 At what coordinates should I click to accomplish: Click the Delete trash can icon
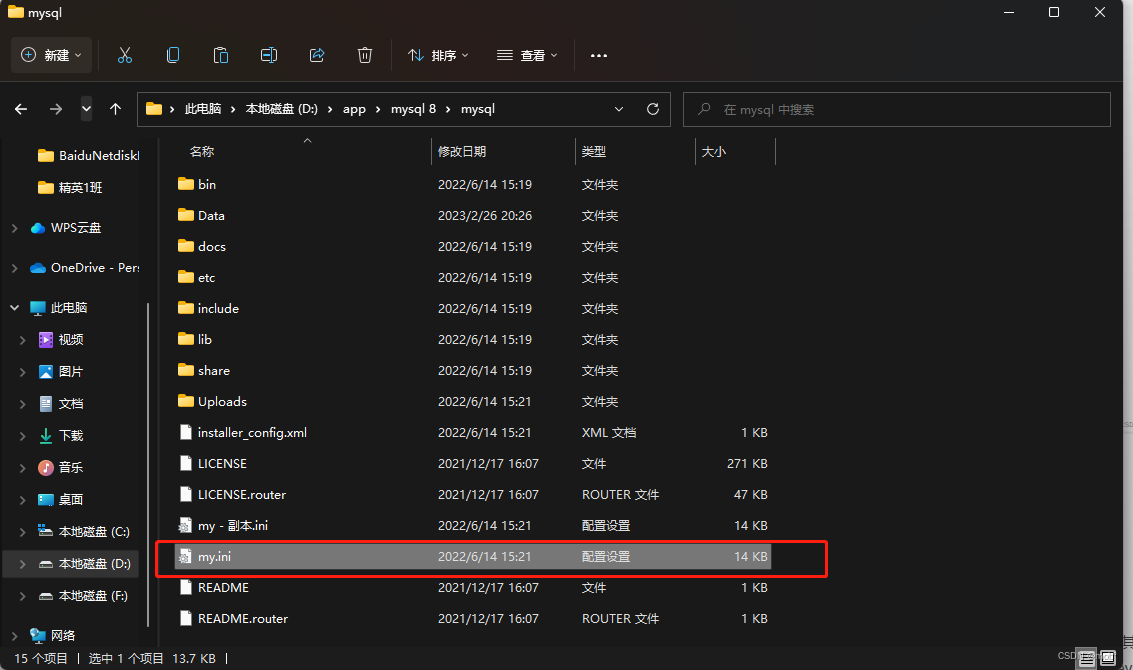point(365,55)
